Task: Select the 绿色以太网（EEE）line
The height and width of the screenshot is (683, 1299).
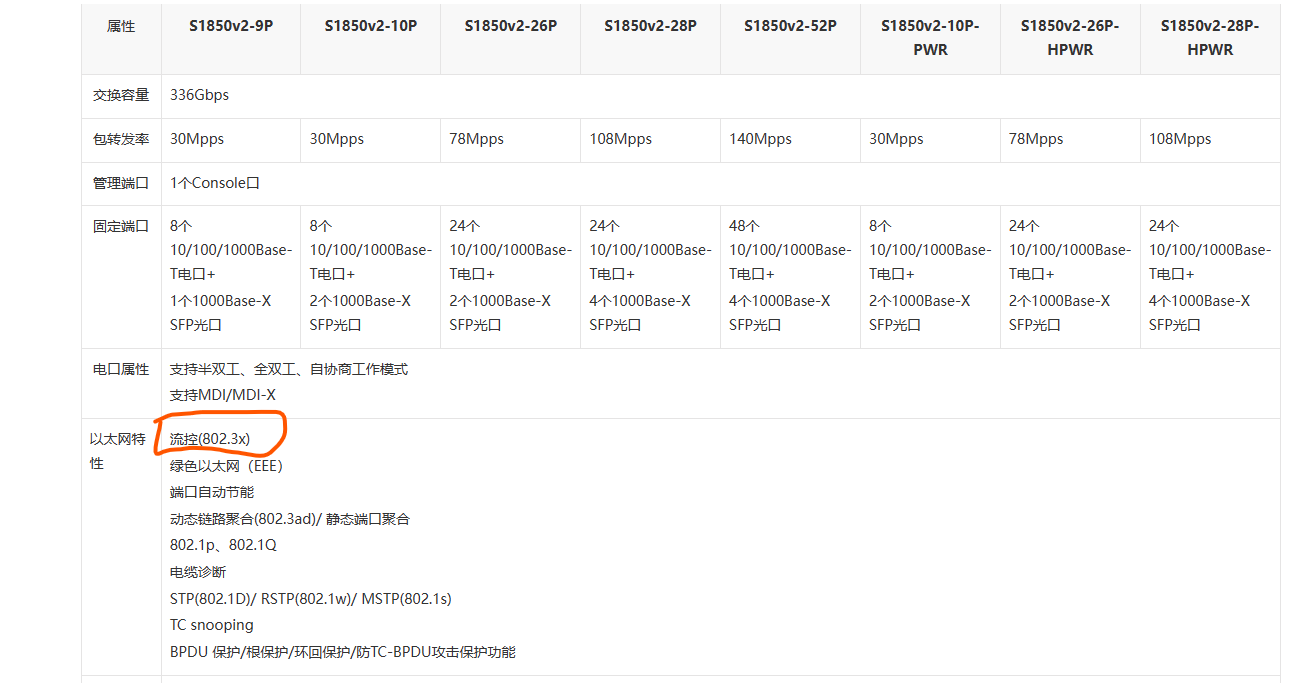Action: coord(227,466)
